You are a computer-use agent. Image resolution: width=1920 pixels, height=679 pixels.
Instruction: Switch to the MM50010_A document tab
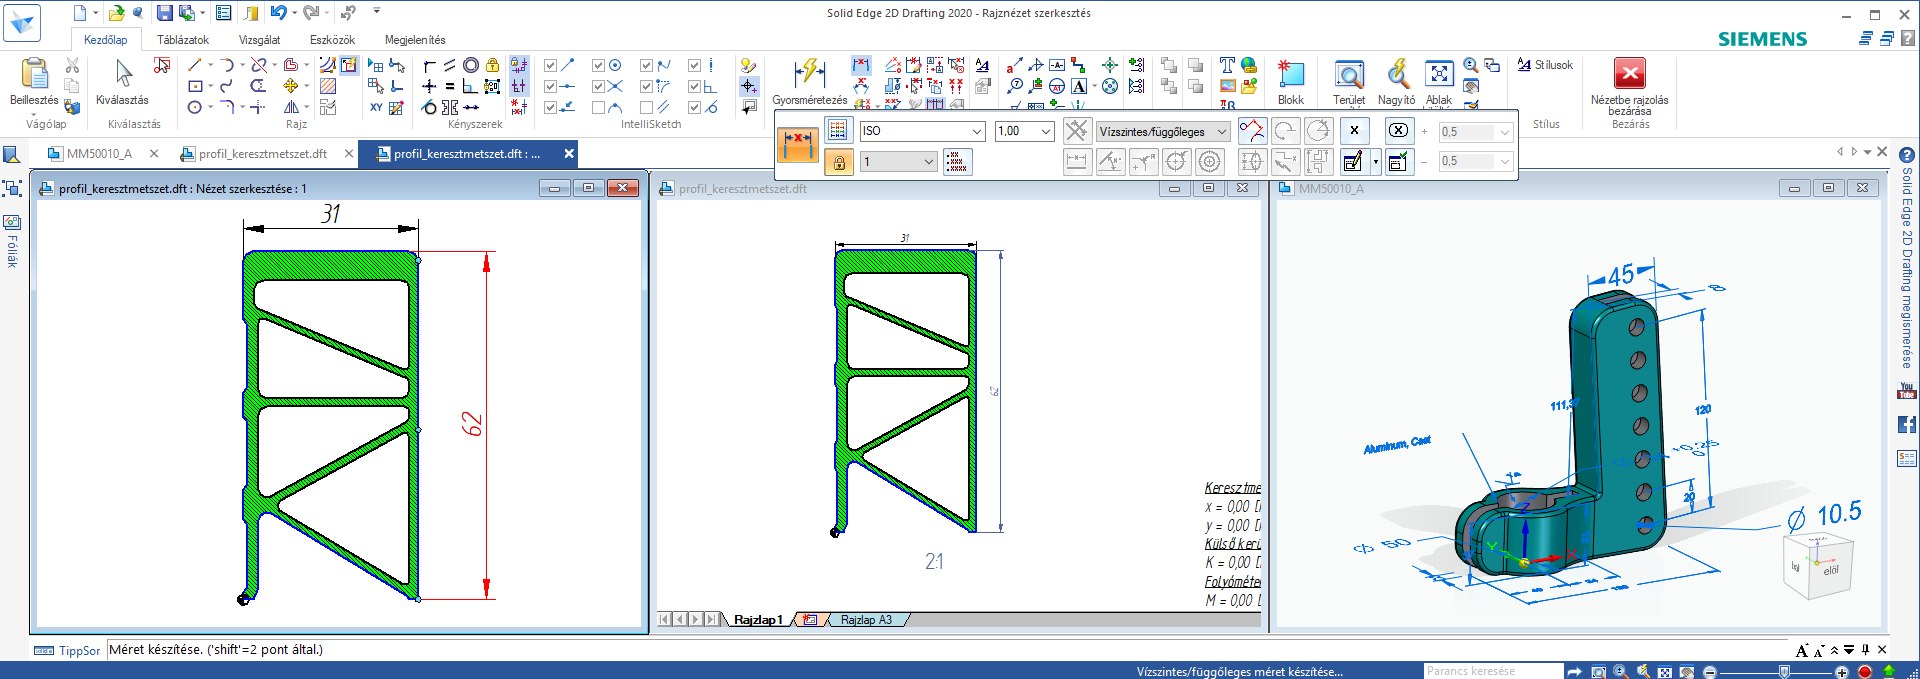pos(98,154)
